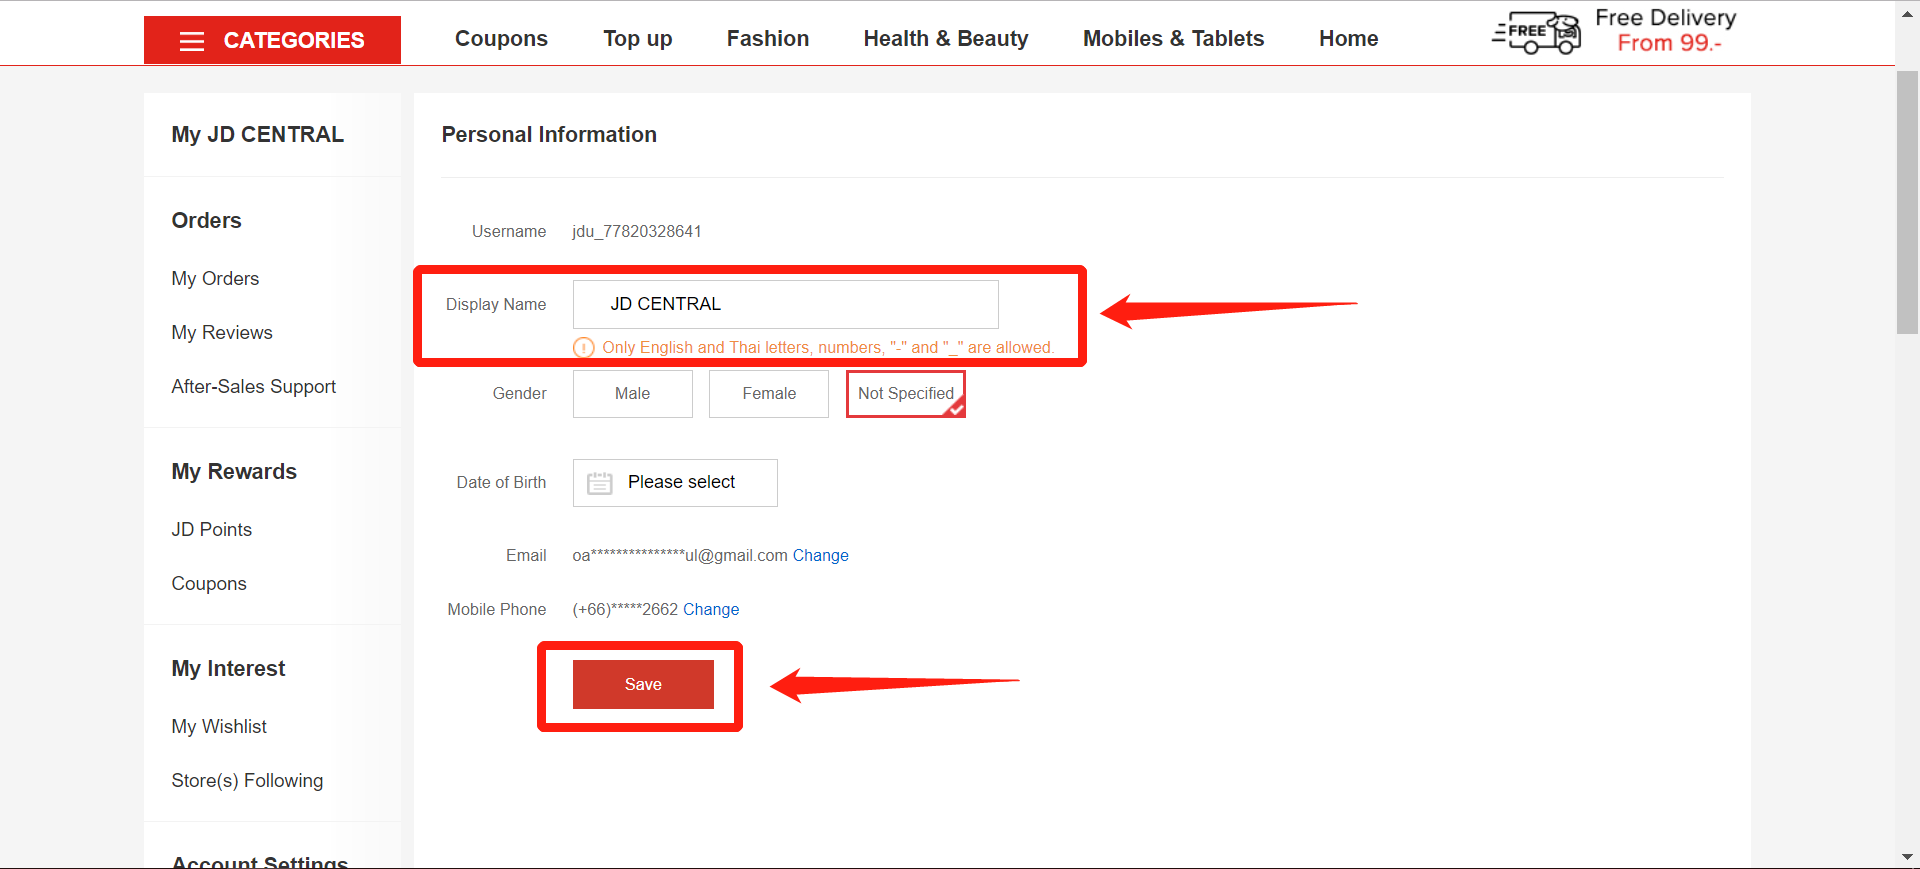Click the CATEGORIES button
The width and height of the screenshot is (1920, 869).
click(272, 40)
